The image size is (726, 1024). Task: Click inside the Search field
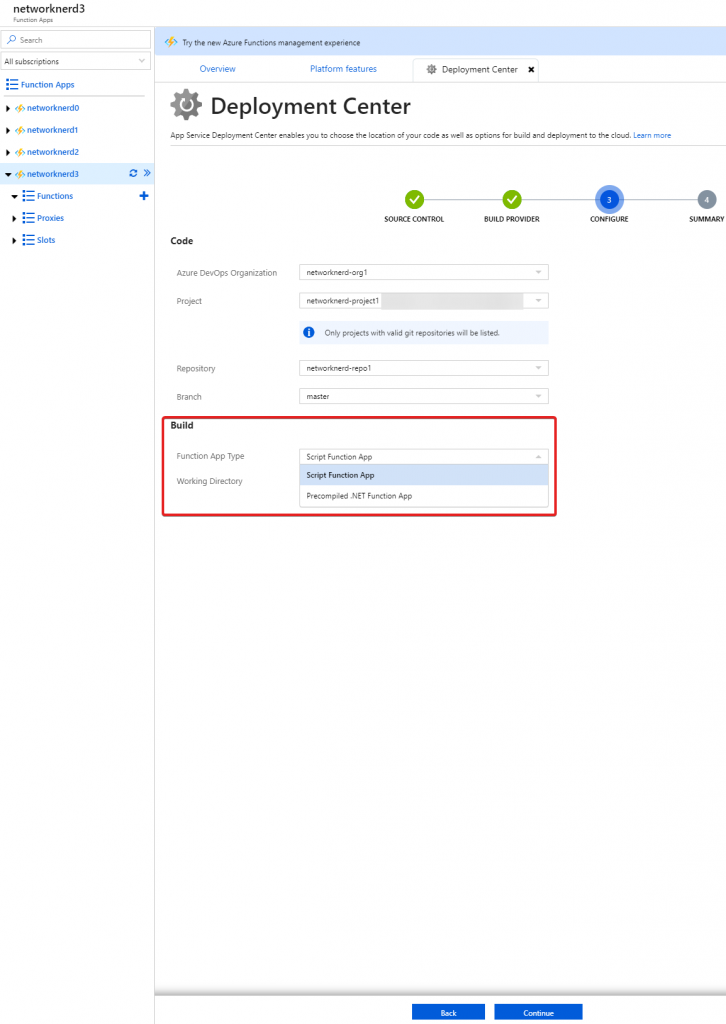click(x=76, y=40)
